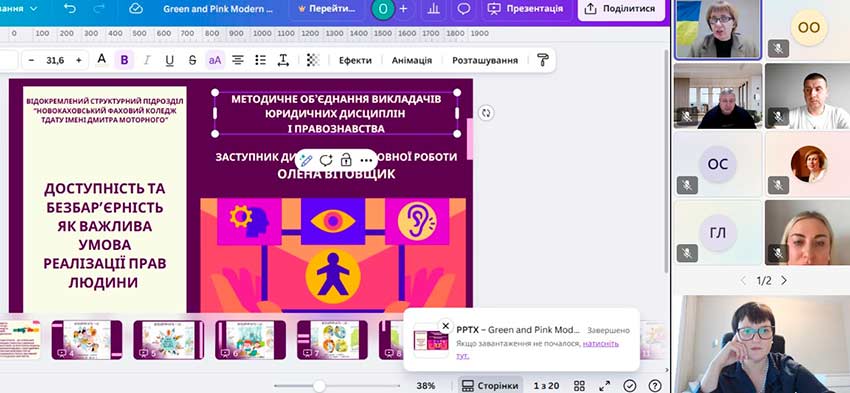Screen dimensions: 850x393
Task: Adjust the zoom slider handle
Action: click(319, 385)
